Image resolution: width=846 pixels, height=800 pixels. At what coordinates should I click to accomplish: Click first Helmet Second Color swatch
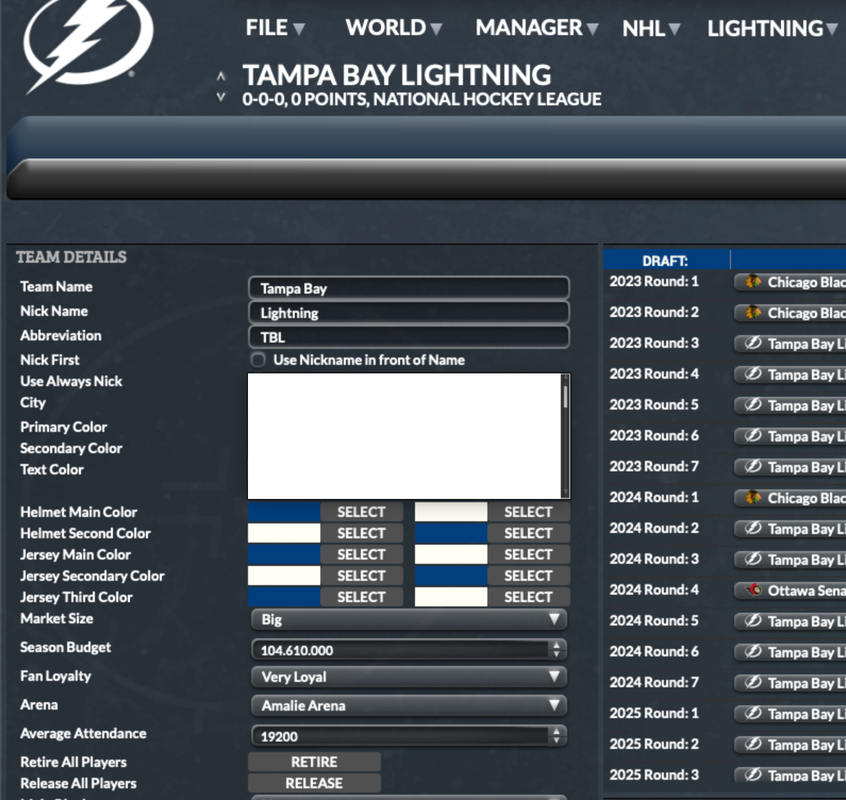coord(284,533)
